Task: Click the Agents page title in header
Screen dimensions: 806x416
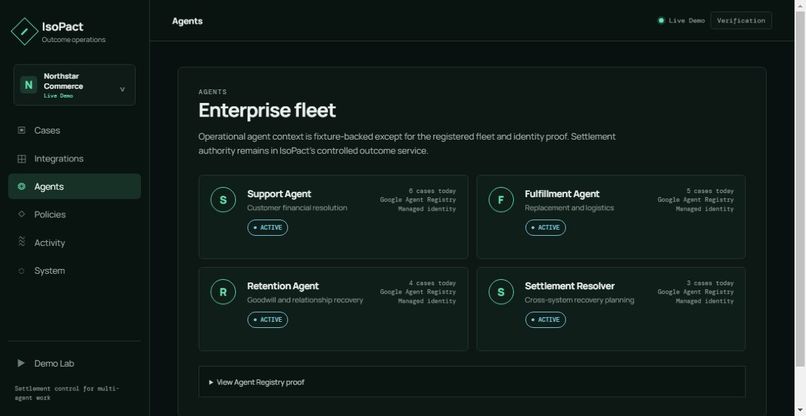Action: pos(187,21)
